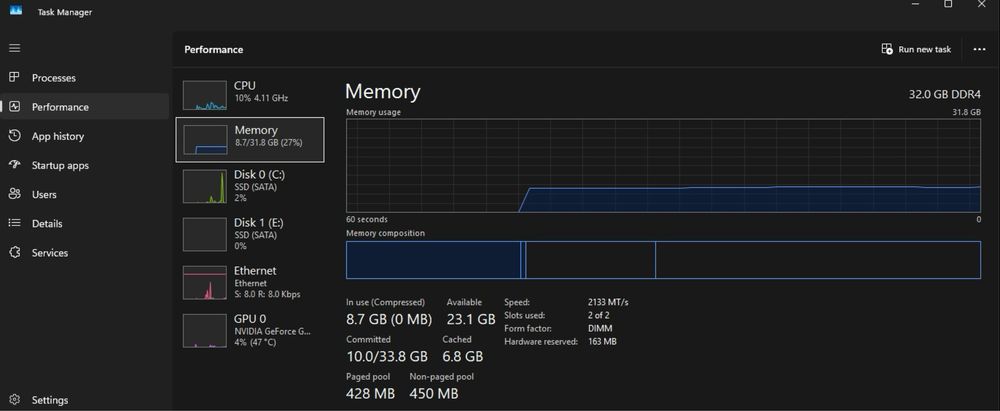1000x411 pixels.
Task: Click the Memory heading
Action: [383, 92]
